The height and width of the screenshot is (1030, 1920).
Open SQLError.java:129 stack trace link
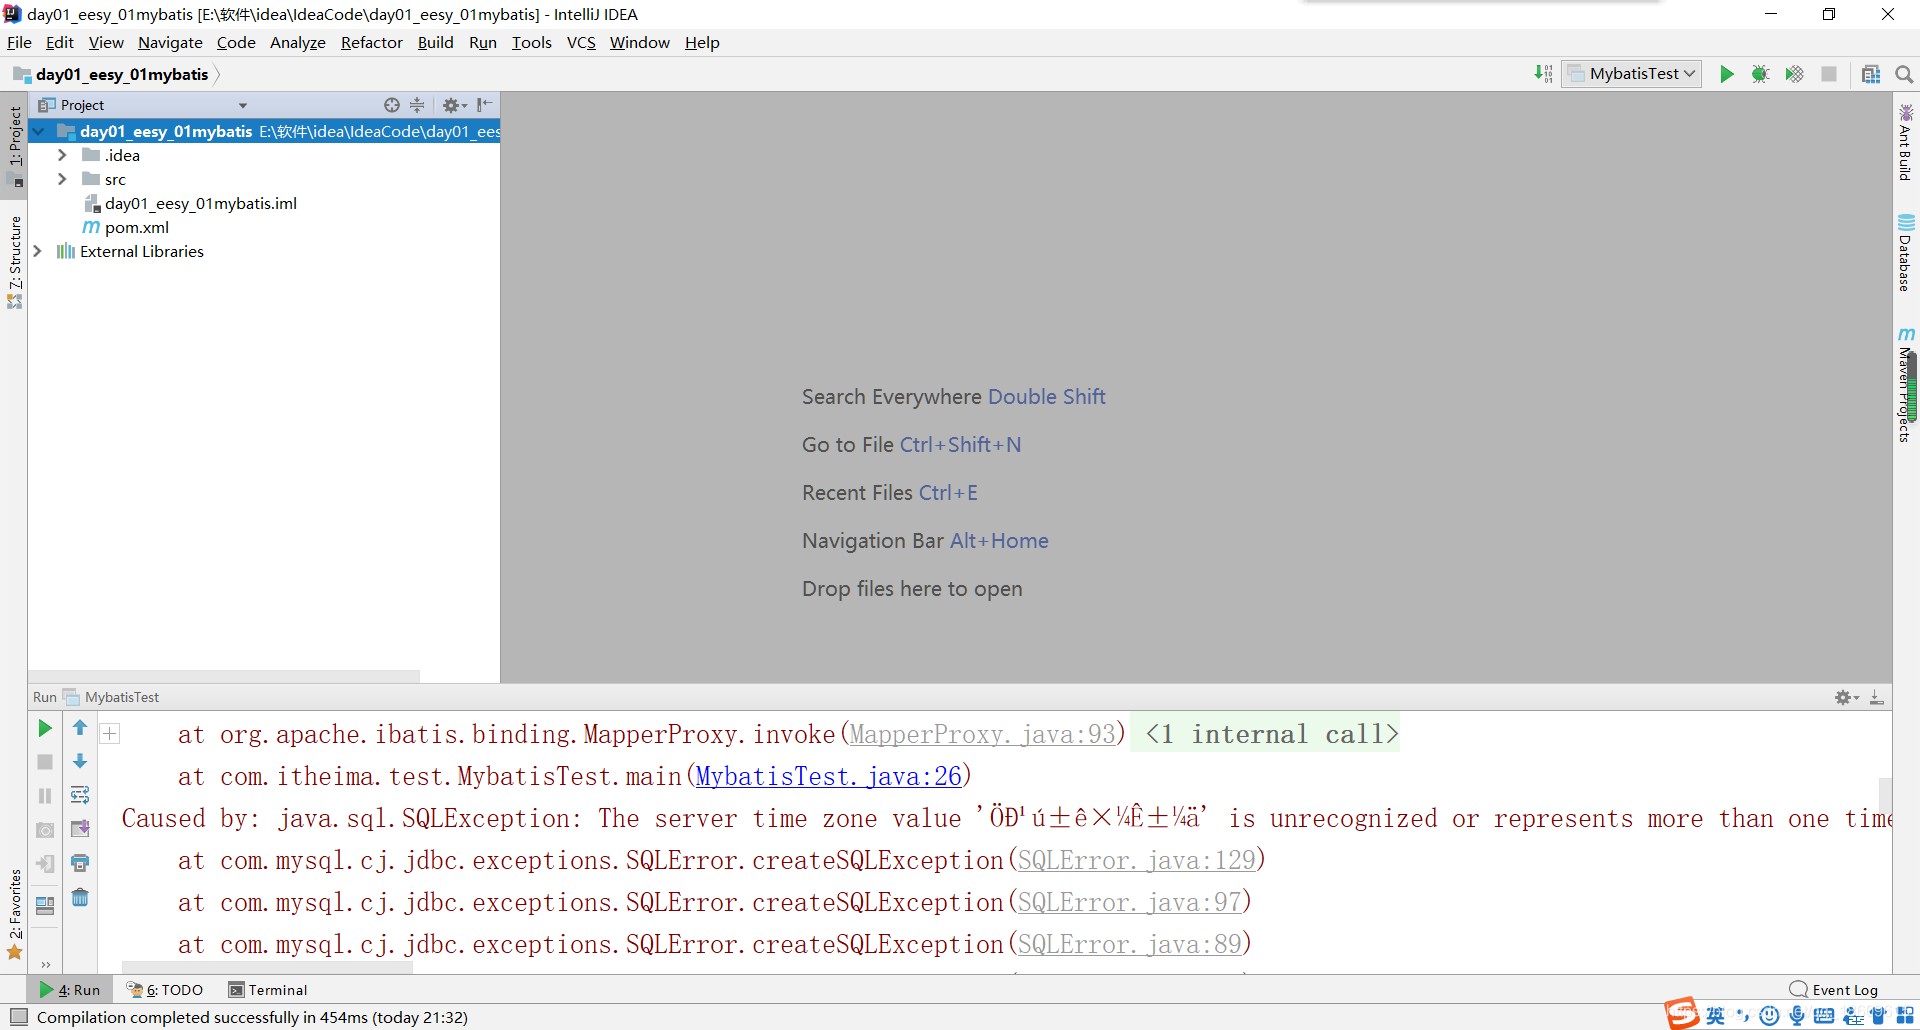pos(1136,860)
